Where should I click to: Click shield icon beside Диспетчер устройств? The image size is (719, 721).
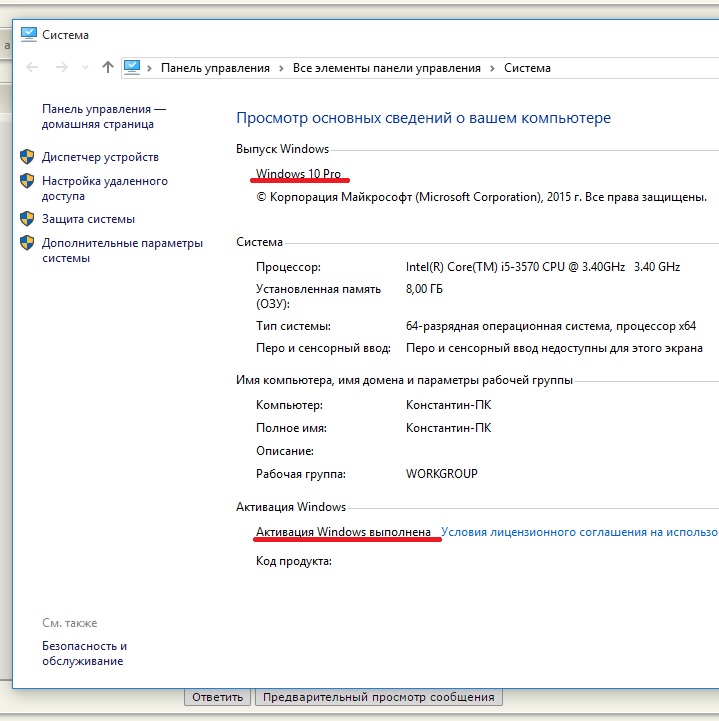[27, 157]
